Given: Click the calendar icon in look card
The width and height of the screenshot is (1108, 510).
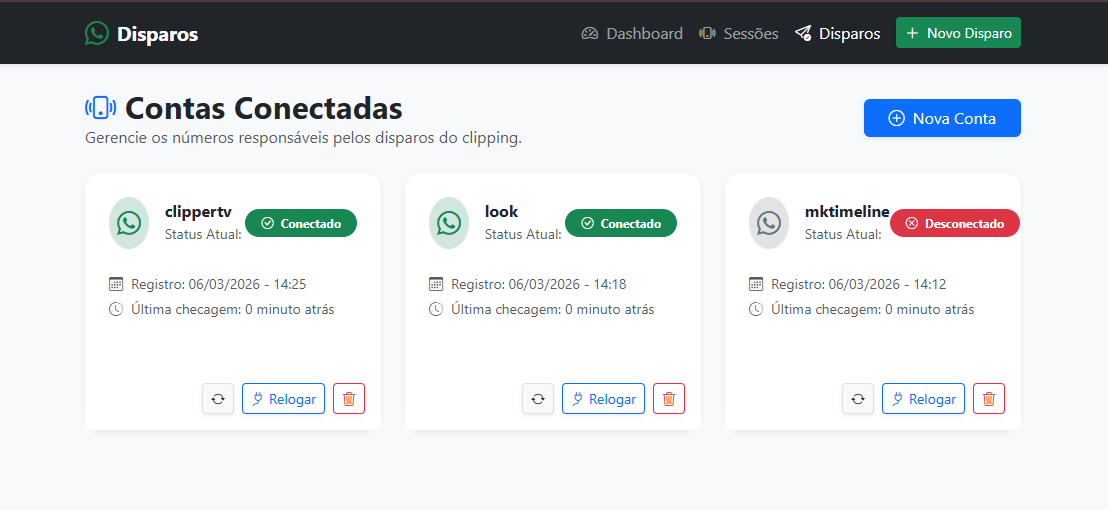Looking at the screenshot, I should [436, 284].
